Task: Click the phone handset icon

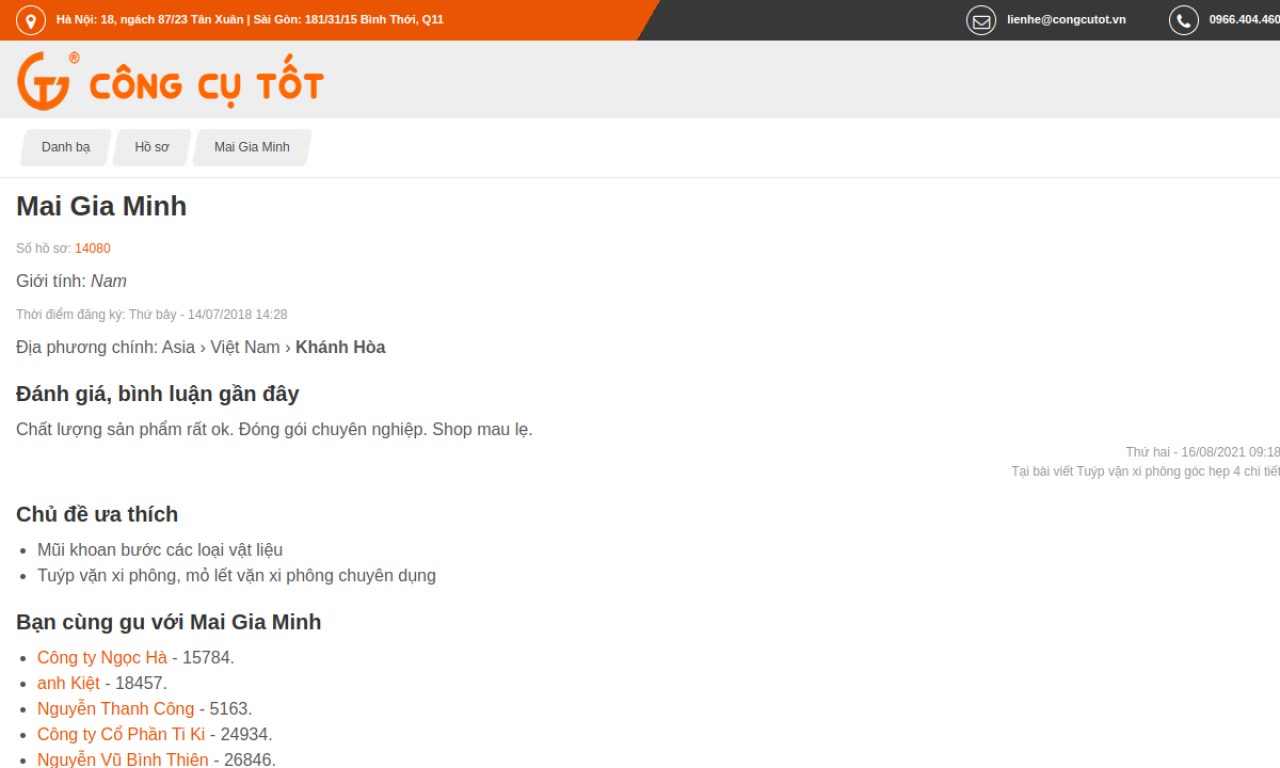Action: coord(1183,20)
